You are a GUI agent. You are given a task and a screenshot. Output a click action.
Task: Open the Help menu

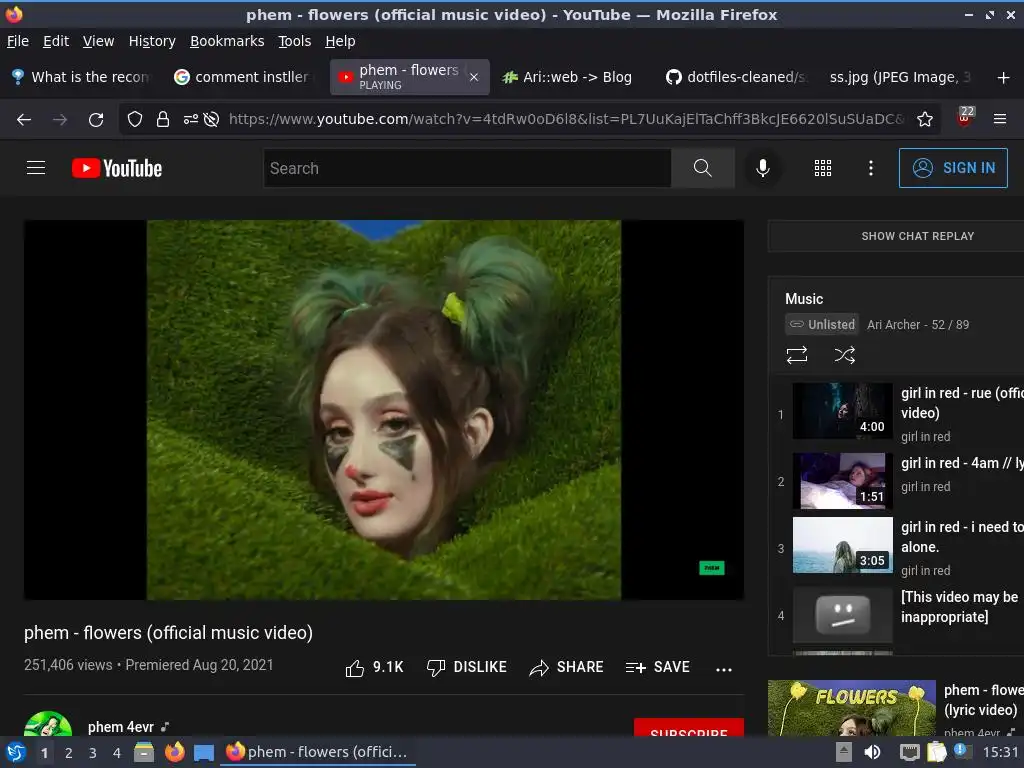[340, 41]
